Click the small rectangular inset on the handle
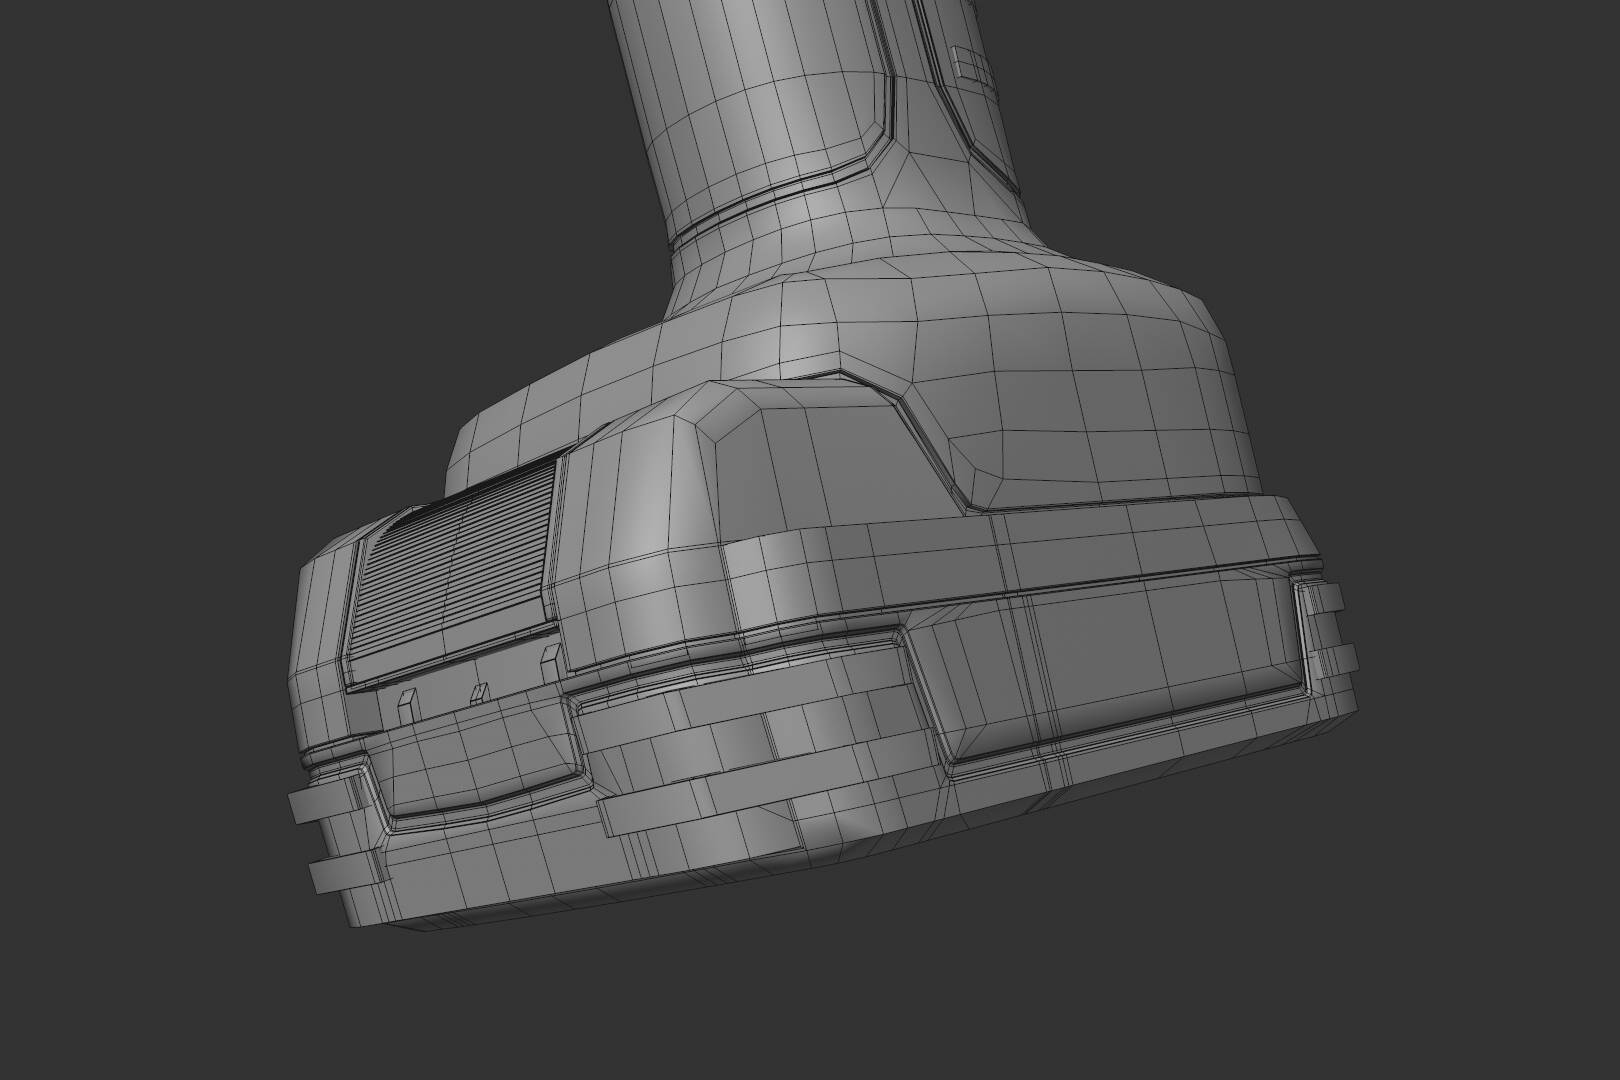 point(970,66)
